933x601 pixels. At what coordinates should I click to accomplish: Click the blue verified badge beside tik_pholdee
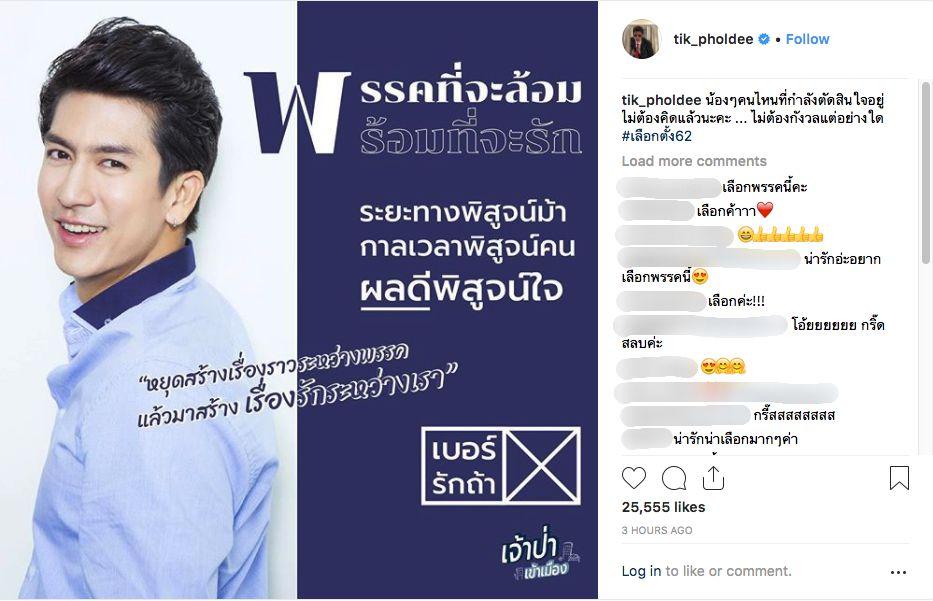coord(763,39)
